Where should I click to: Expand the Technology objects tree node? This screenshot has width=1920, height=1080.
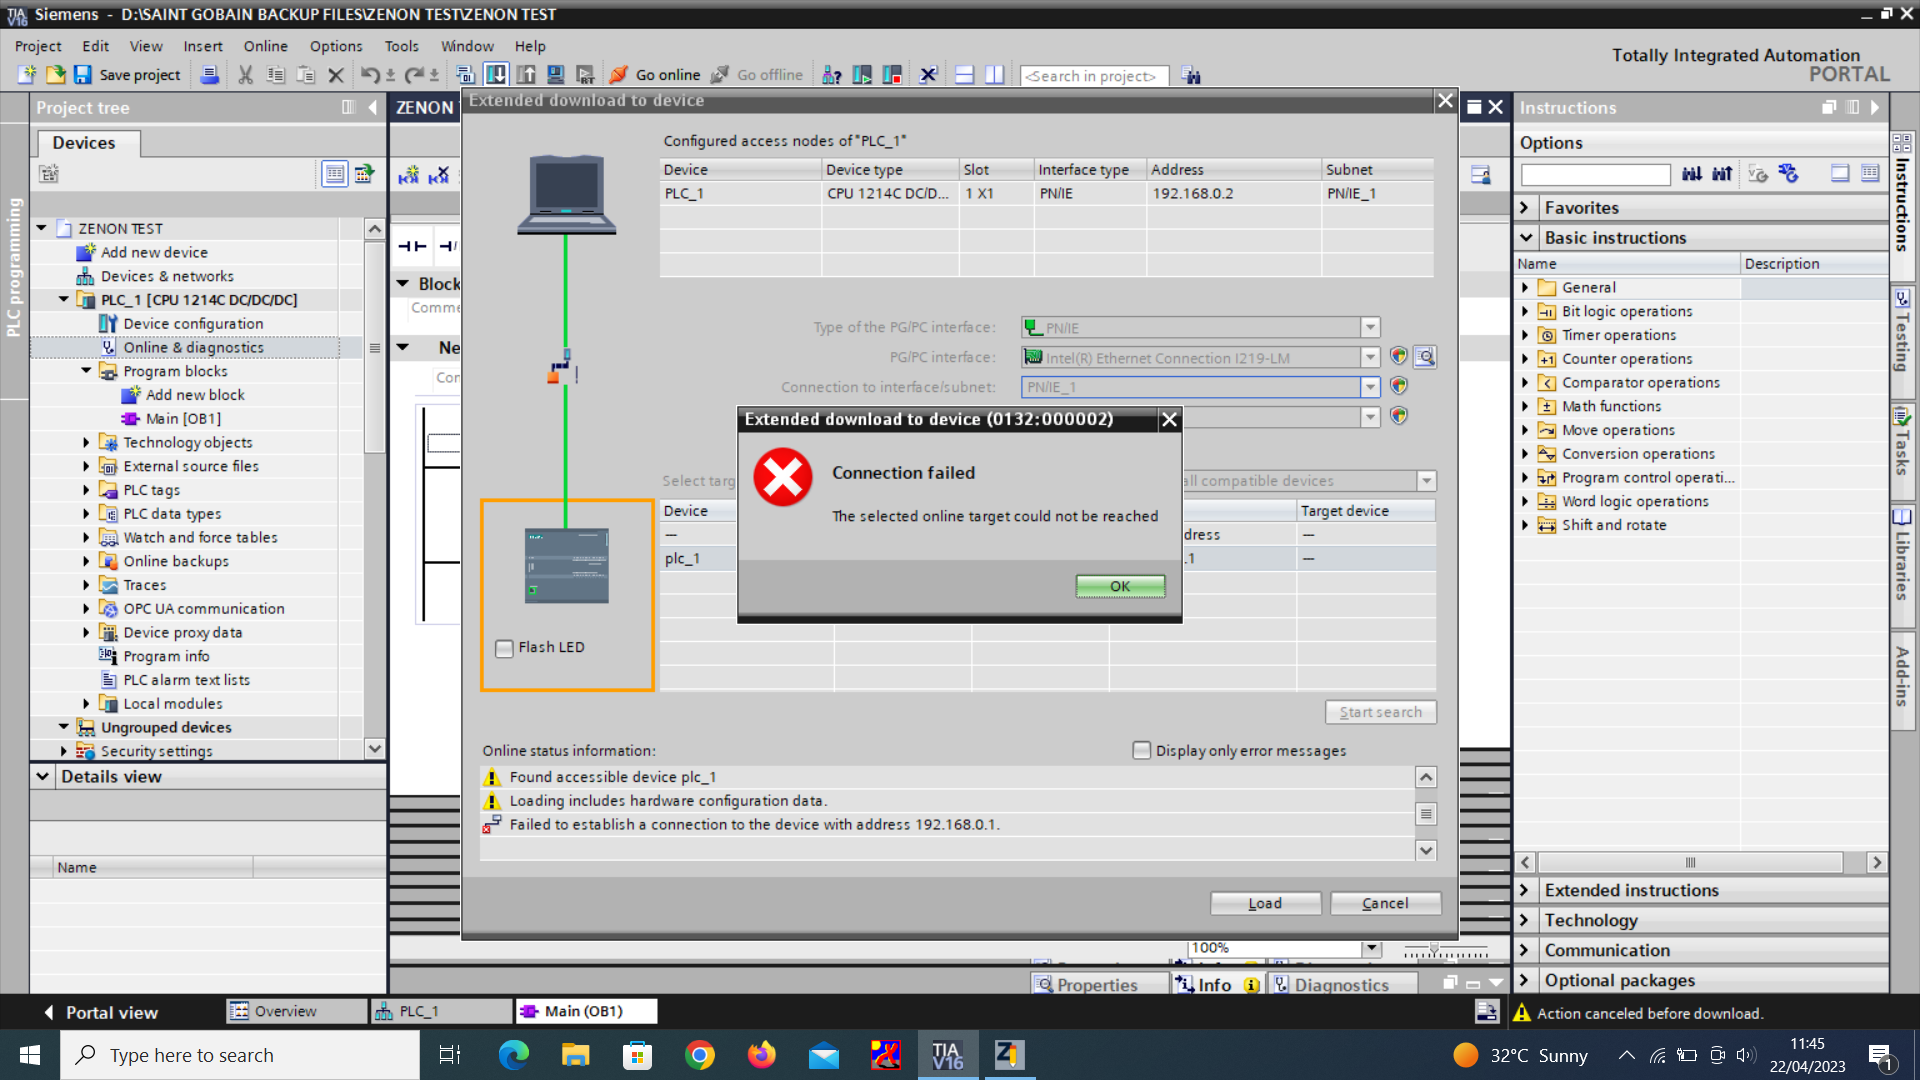click(86, 442)
